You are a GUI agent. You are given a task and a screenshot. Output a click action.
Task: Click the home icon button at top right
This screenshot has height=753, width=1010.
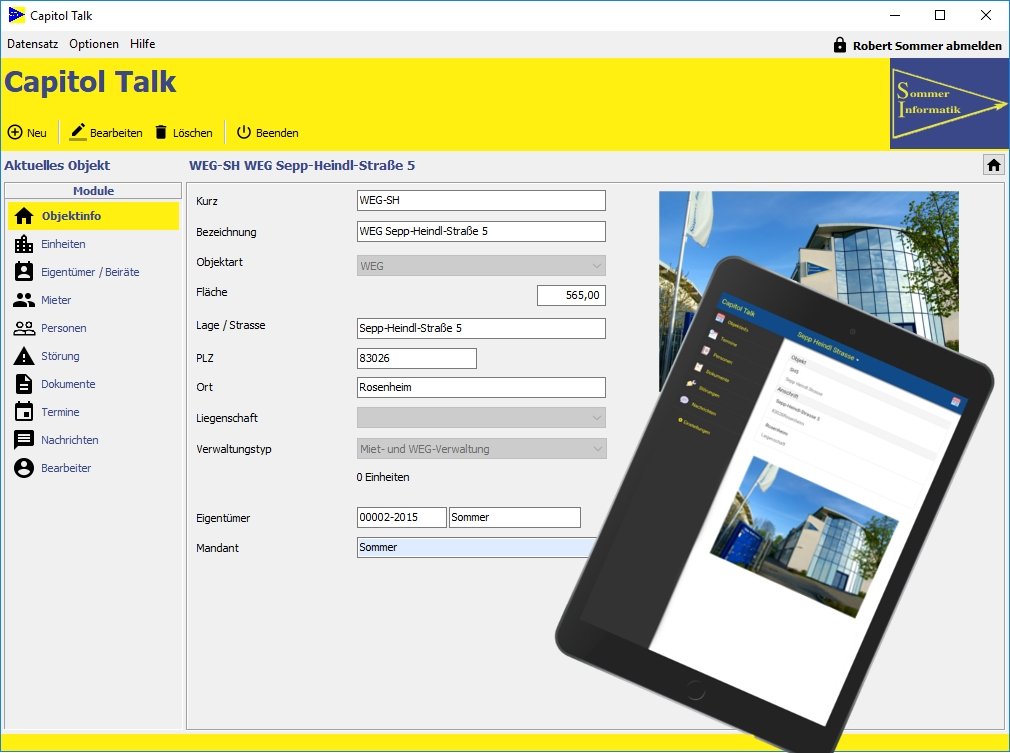click(994, 165)
